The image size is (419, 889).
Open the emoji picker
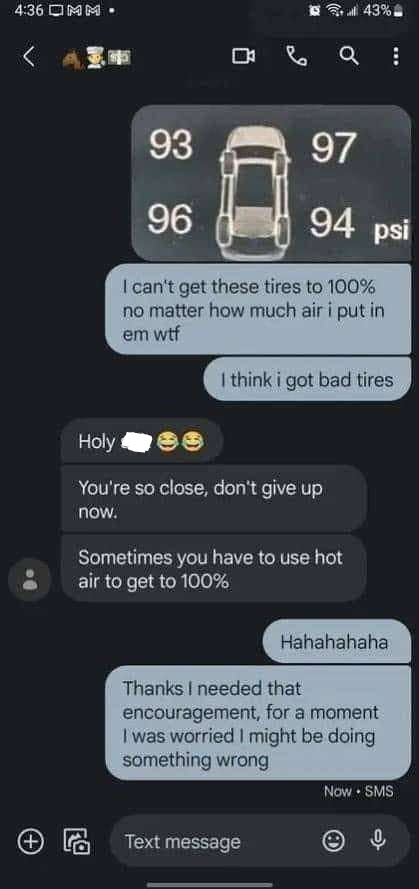point(333,841)
